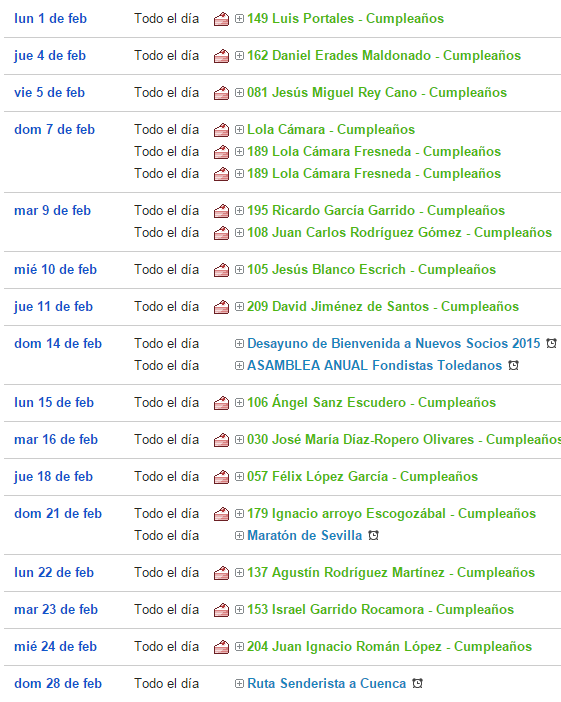561x702 pixels.
Task: Expand the 057 Félix López García event
Action: (240, 476)
